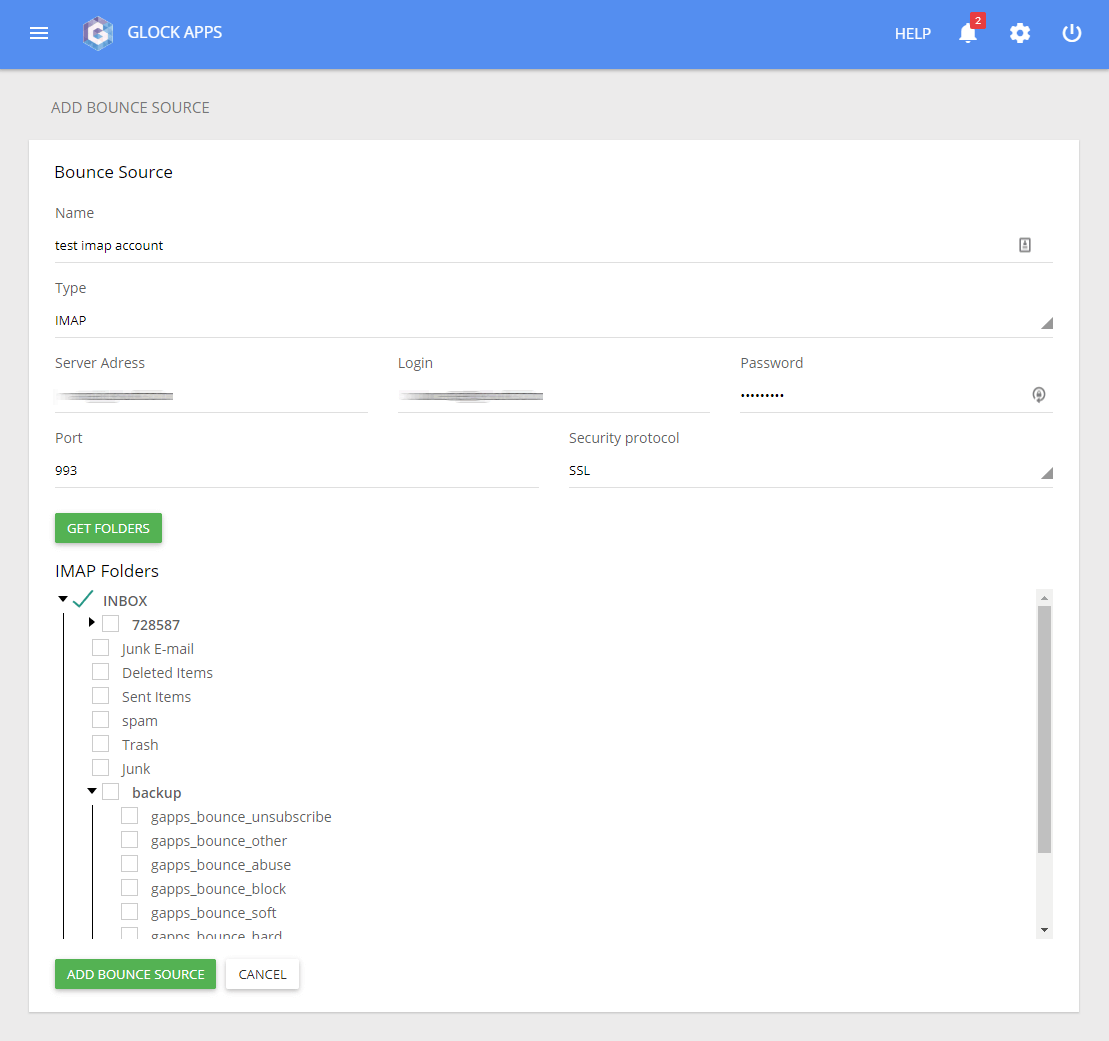Click the ADD BOUNCE SOURCE button

[135, 974]
